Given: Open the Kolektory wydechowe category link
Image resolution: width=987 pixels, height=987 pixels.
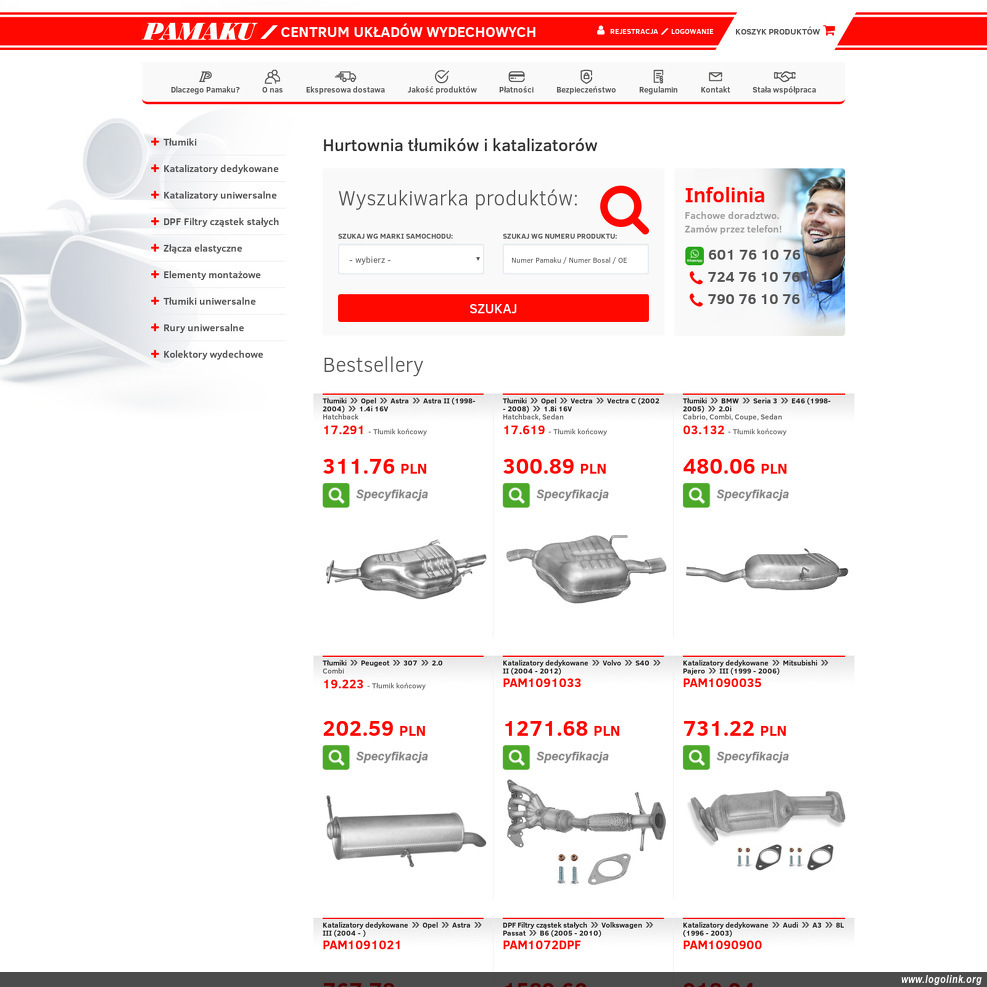Looking at the screenshot, I should (213, 354).
